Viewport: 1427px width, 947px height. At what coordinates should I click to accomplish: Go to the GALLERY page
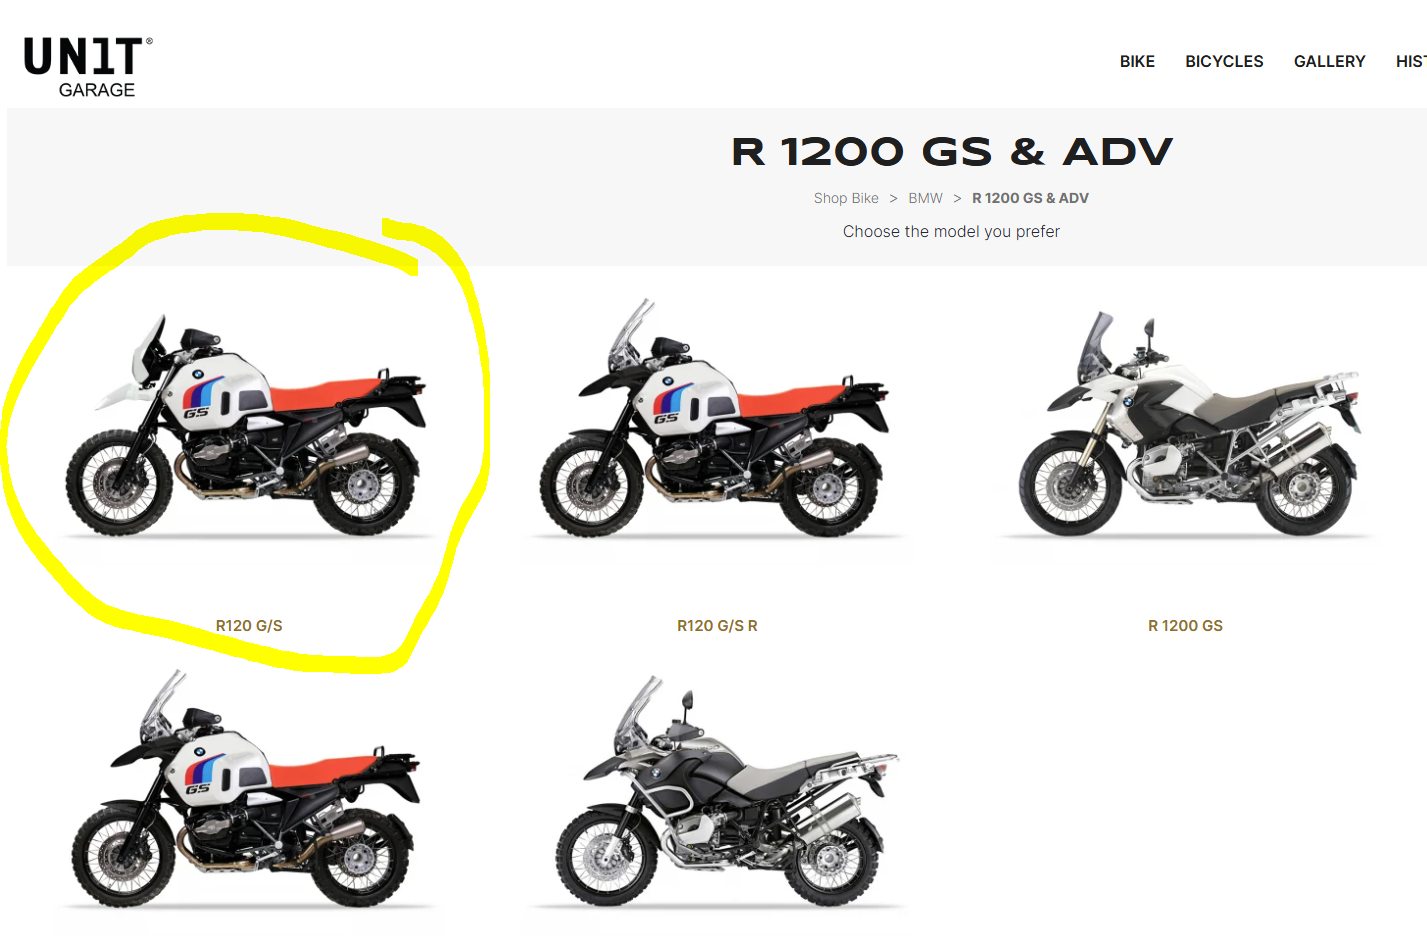click(1329, 62)
